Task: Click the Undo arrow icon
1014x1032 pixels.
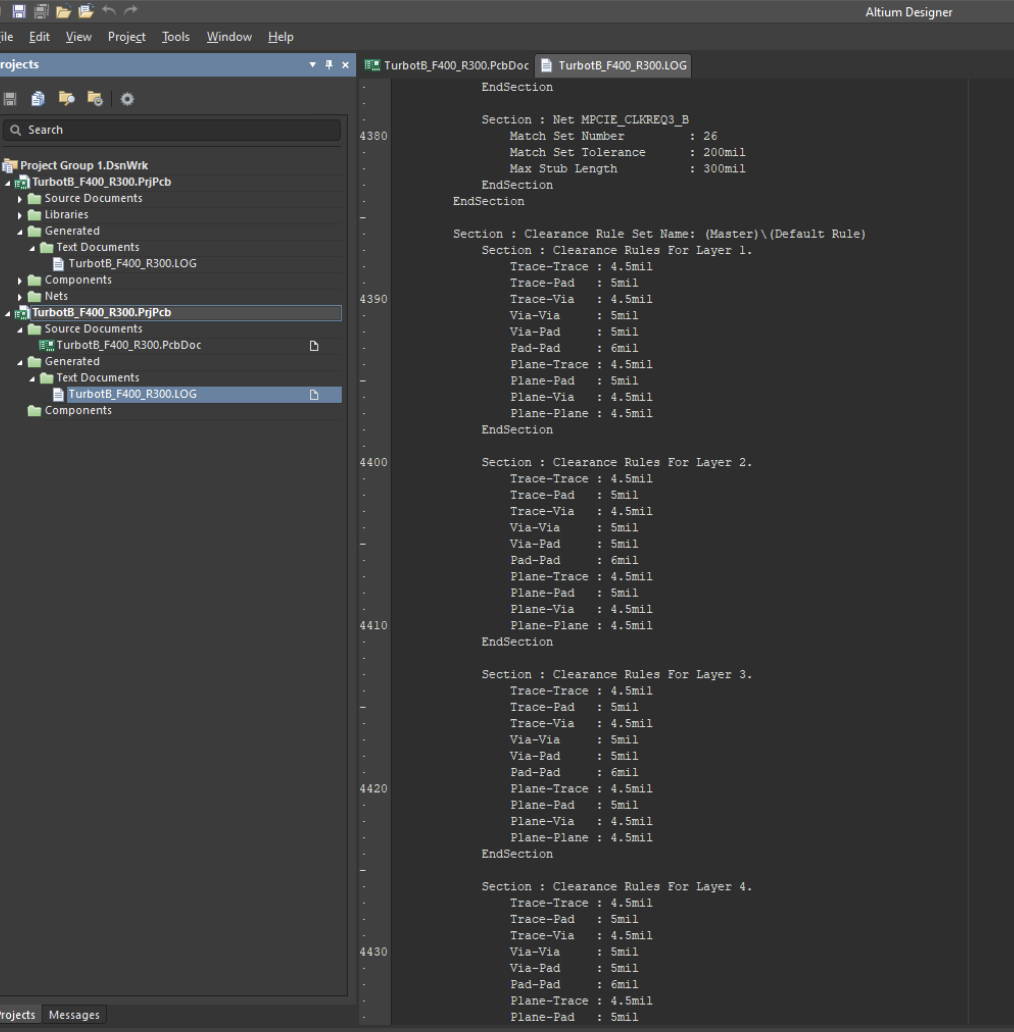Action: (x=108, y=11)
